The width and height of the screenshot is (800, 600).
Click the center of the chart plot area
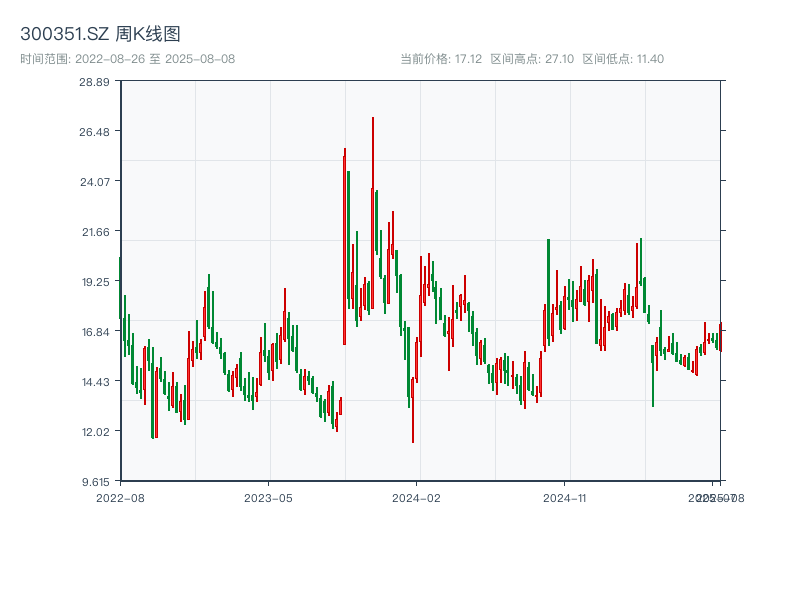pyautogui.click(x=418, y=283)
